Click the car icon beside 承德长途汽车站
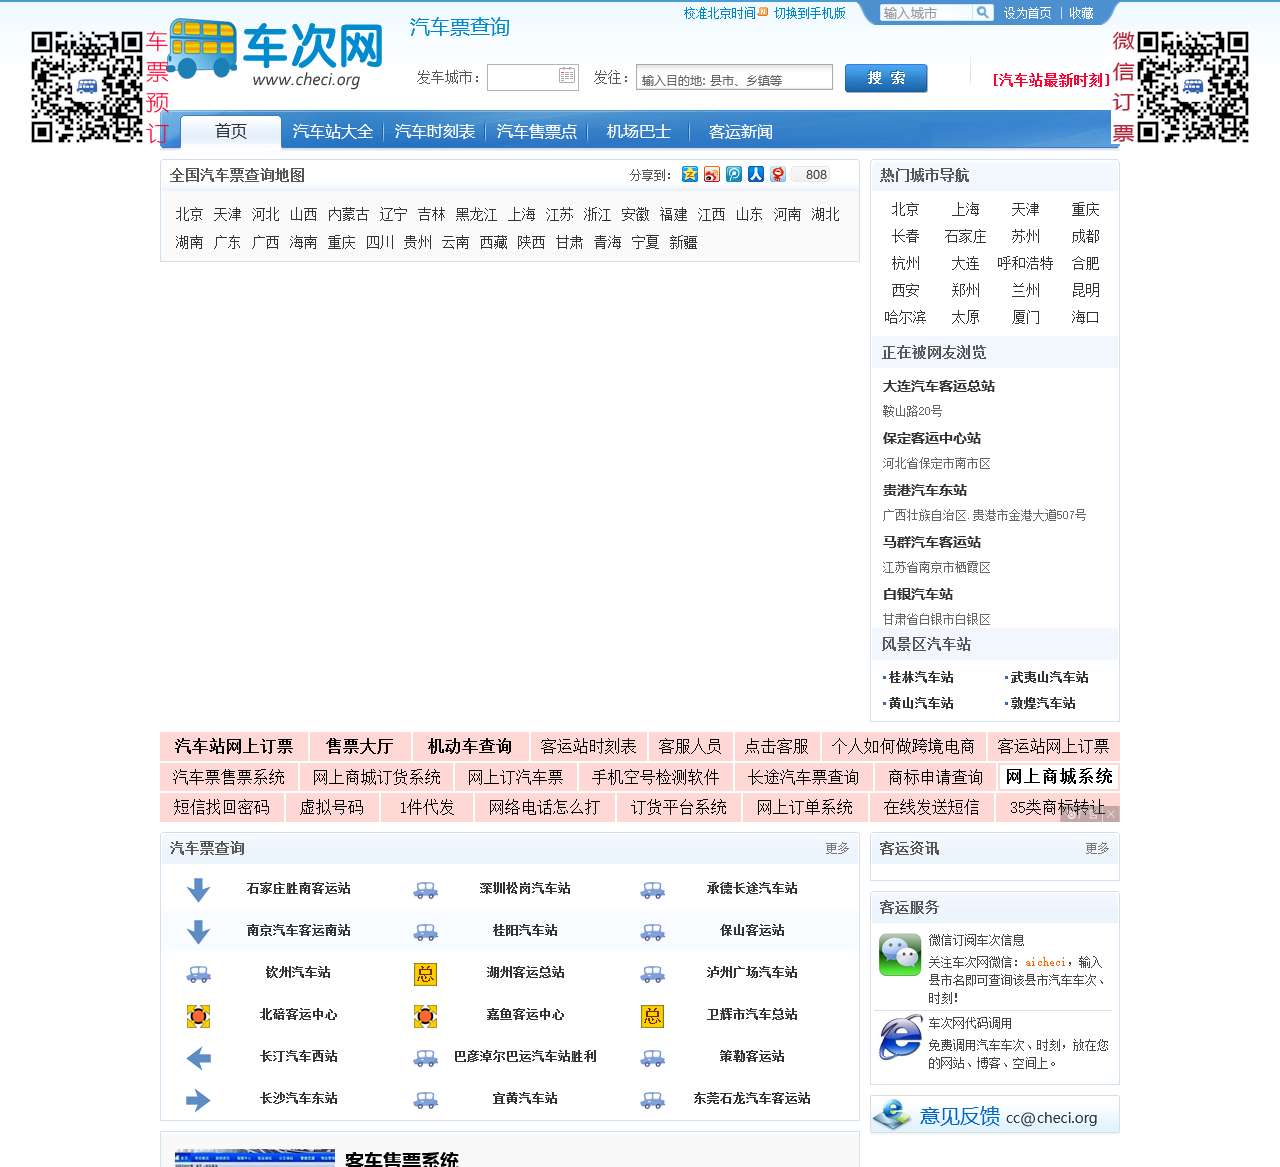This screenshot has height=1167, width=1280. (653, 889)
